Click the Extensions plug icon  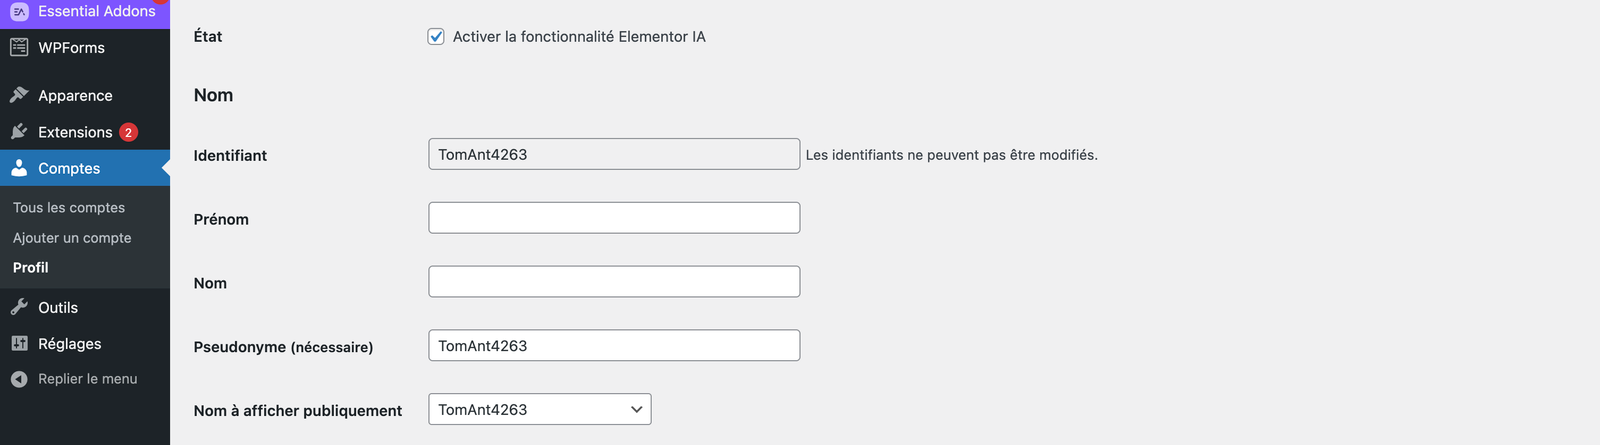coord(19,132)
